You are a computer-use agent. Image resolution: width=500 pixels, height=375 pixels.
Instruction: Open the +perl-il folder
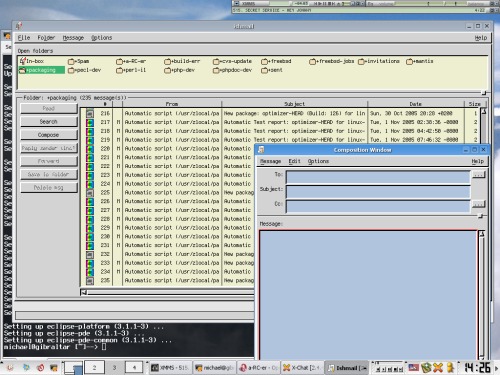(x=131, y=70)
